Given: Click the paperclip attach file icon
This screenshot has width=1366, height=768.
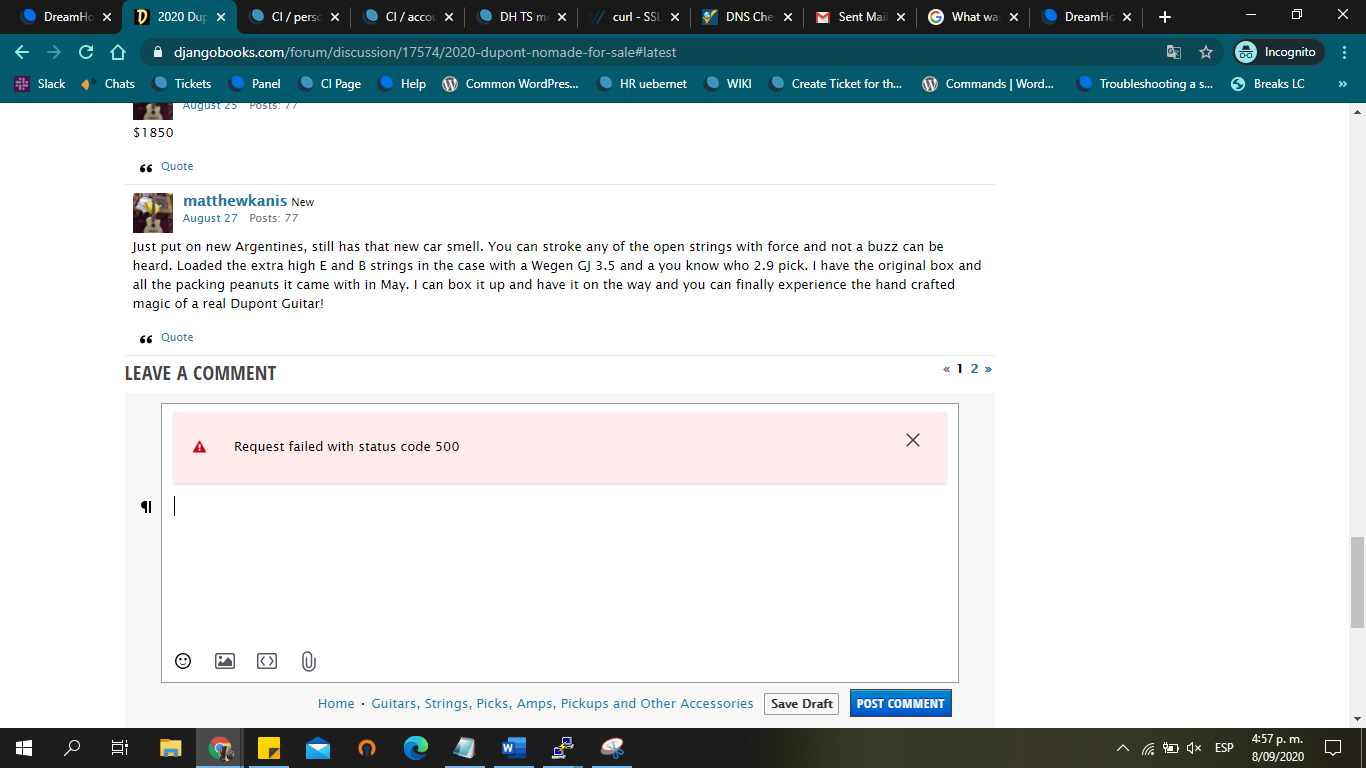Looking at the screenshot, I should pyautogui.click(x=308, y=661).
